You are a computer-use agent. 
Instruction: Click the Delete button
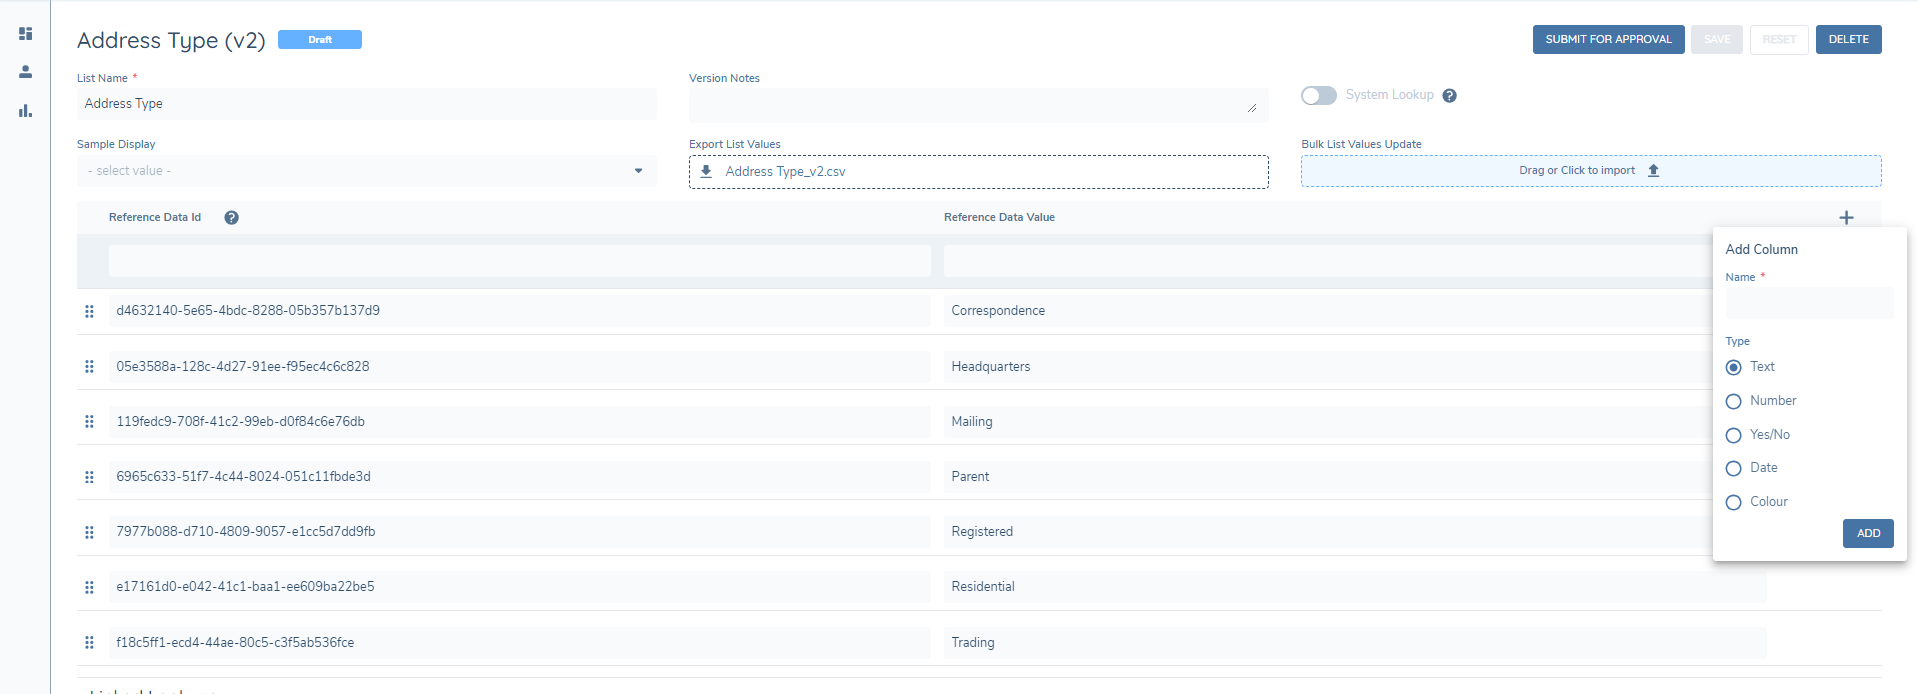pyautogui.click(x=1848, y=40)
